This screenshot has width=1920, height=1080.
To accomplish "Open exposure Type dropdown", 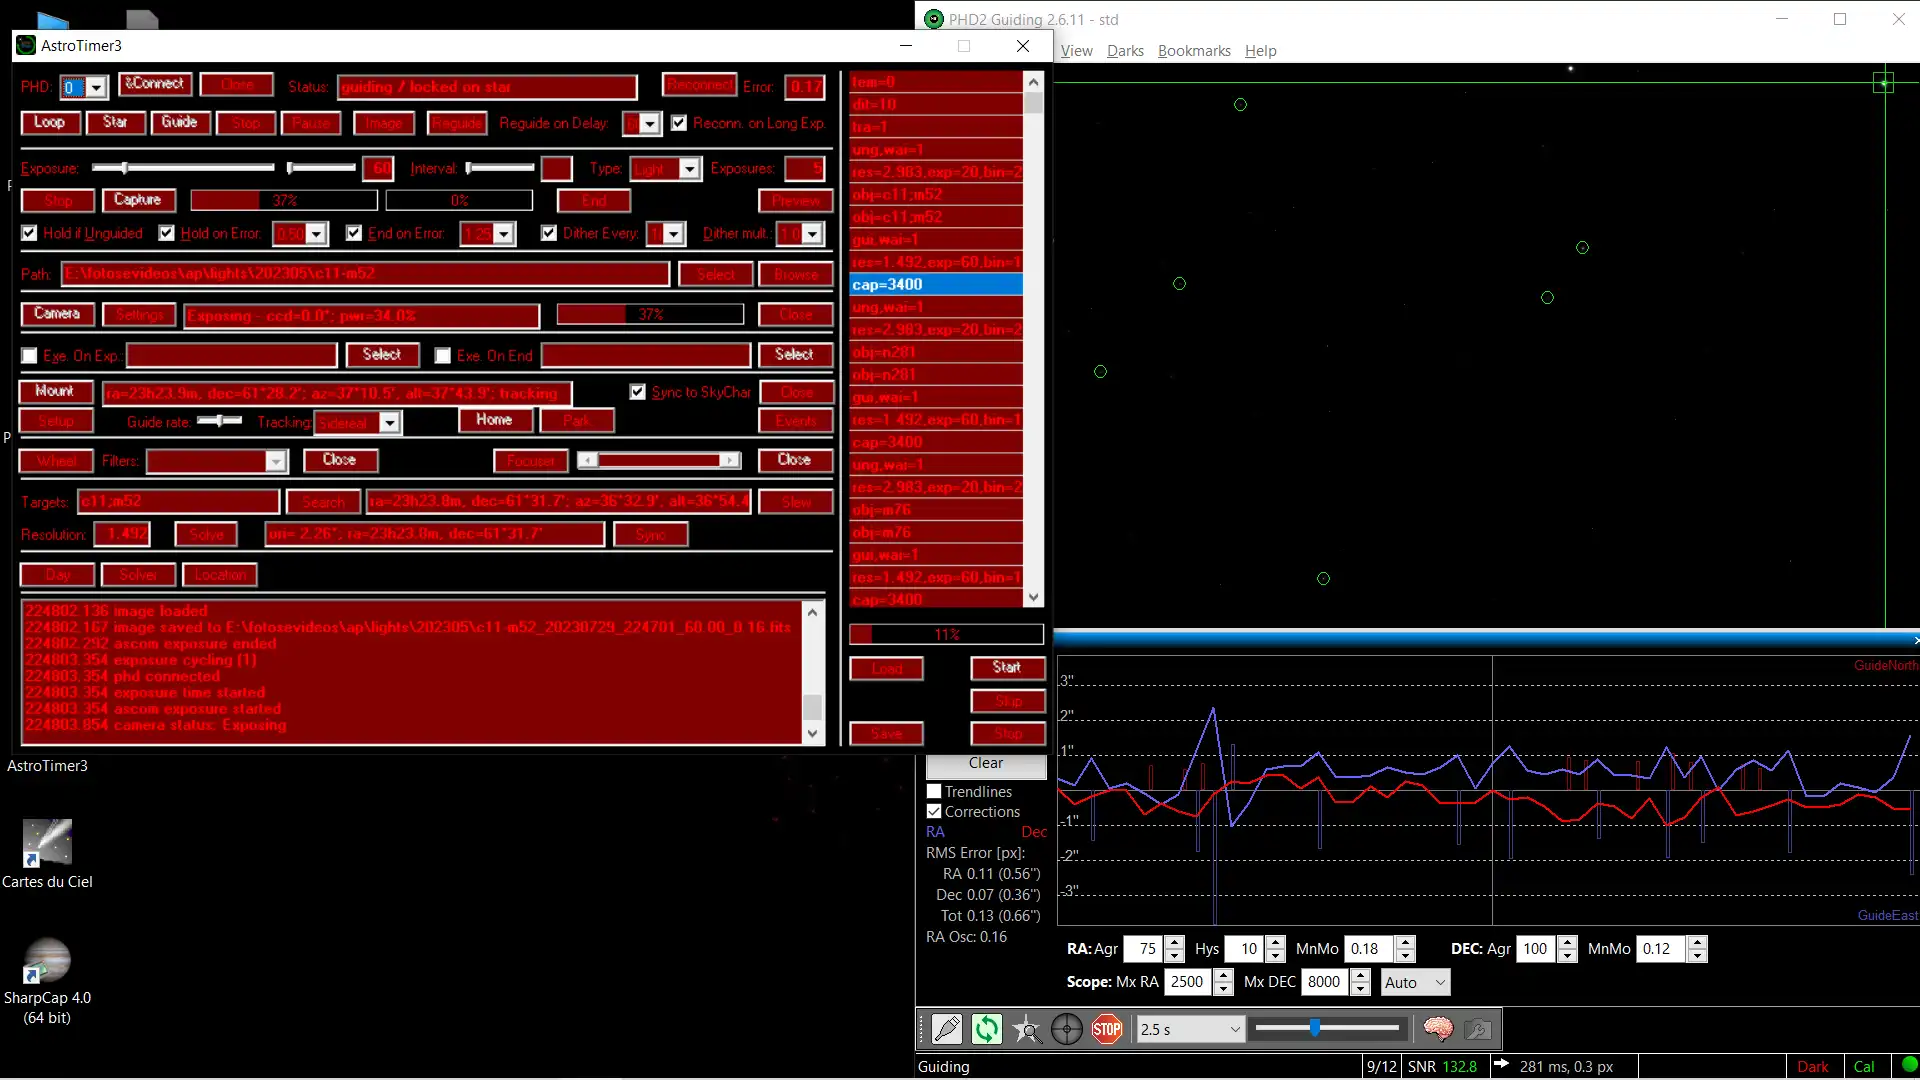I will 690,170.
